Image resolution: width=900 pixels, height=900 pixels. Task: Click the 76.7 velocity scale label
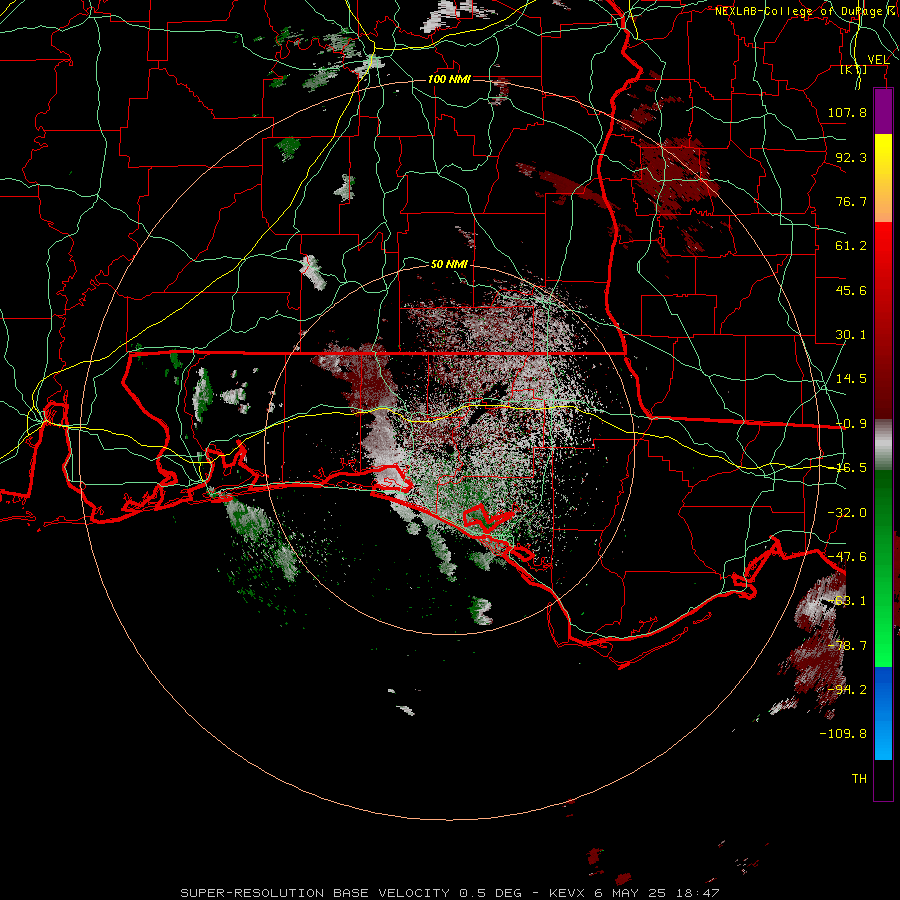pos(851,201)
